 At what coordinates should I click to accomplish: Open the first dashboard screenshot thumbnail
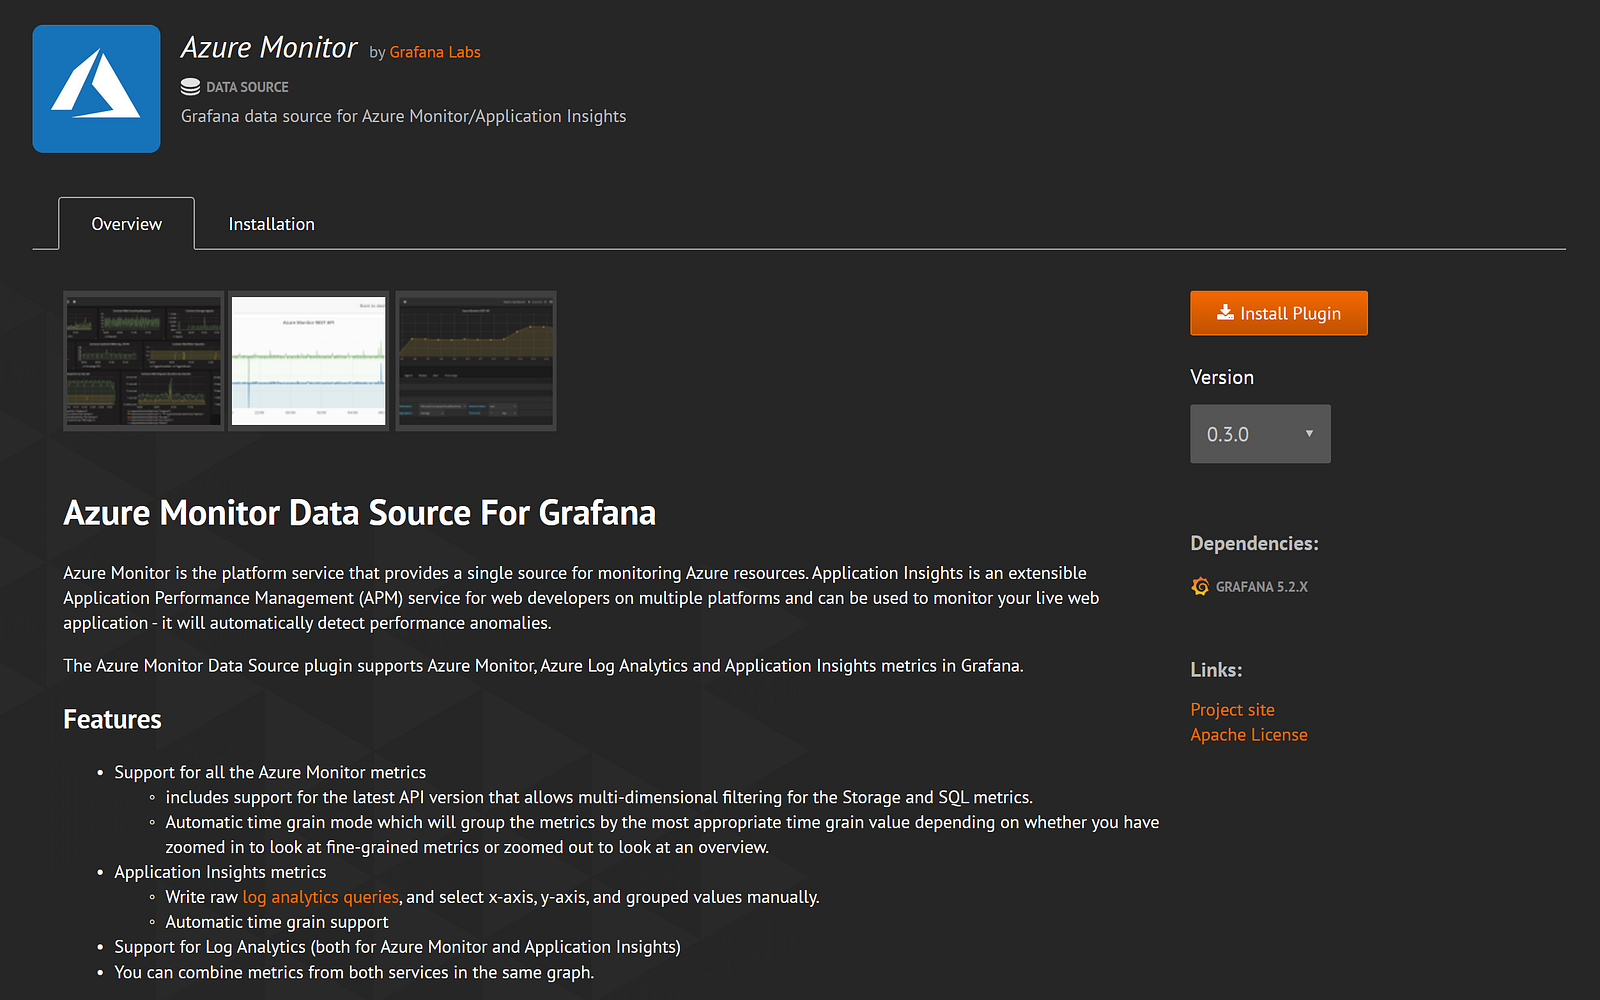[144, 361]
